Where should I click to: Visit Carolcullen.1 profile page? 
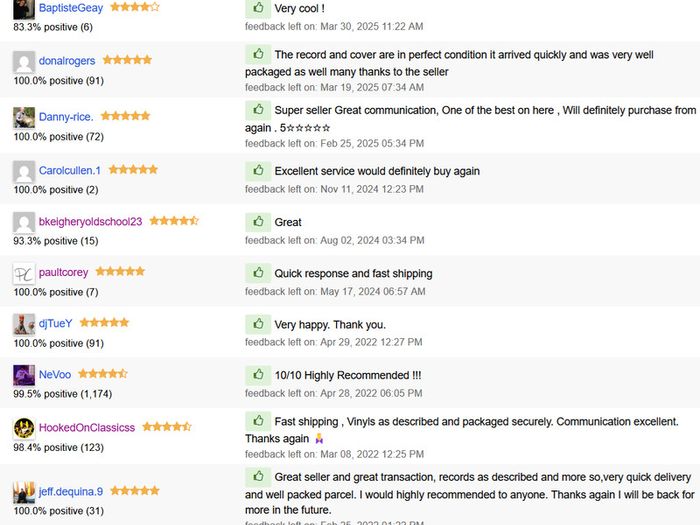(70, 170)
